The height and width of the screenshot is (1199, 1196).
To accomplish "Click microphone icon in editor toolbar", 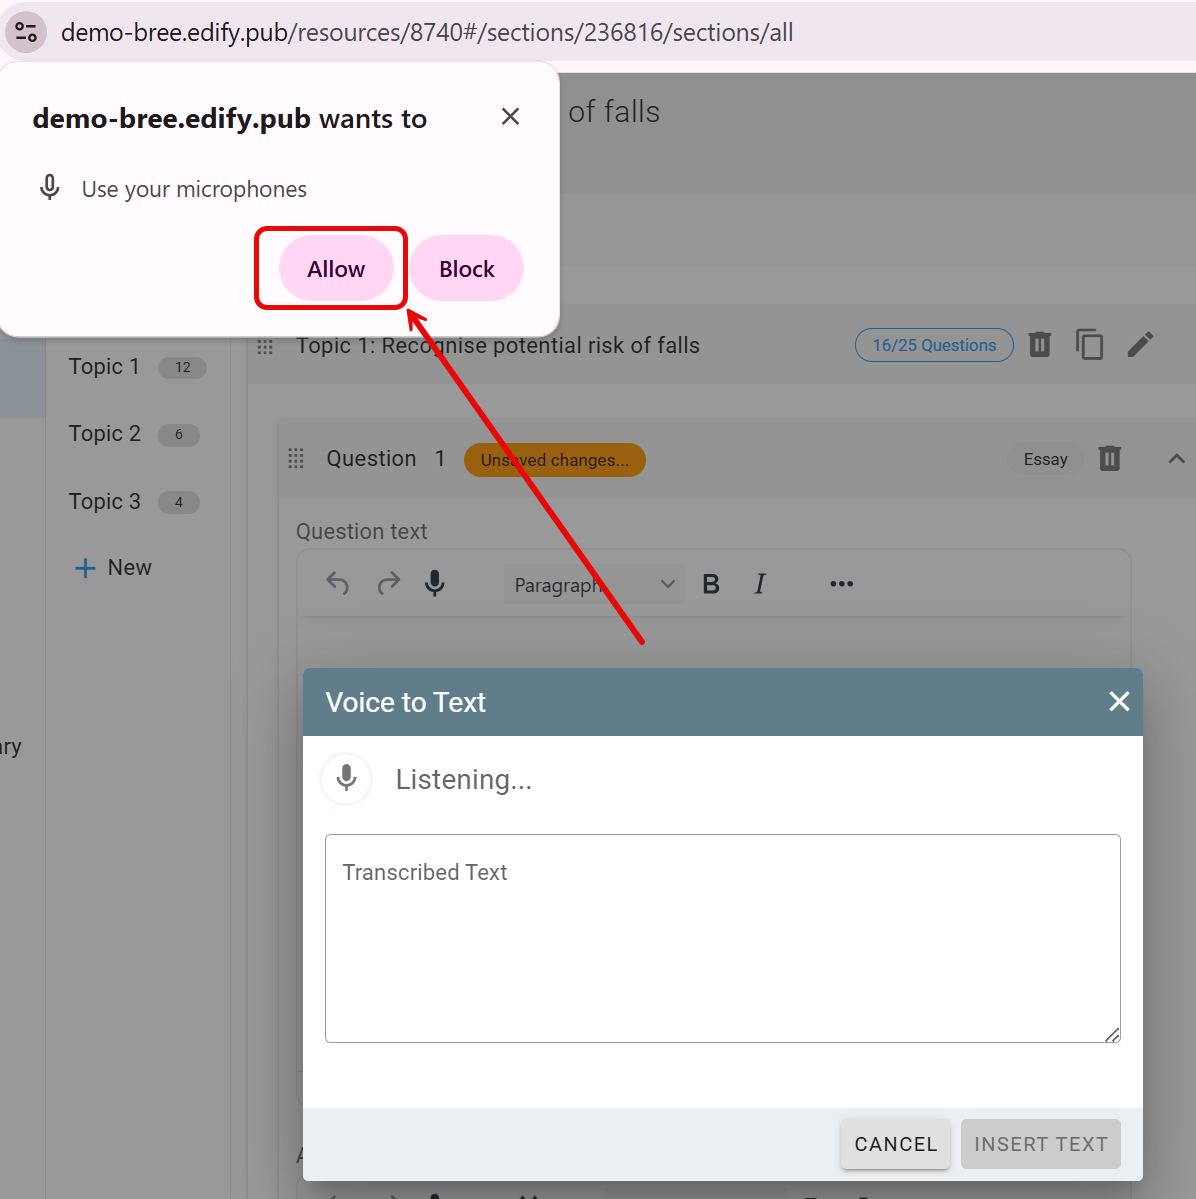I will coord(435,584).
